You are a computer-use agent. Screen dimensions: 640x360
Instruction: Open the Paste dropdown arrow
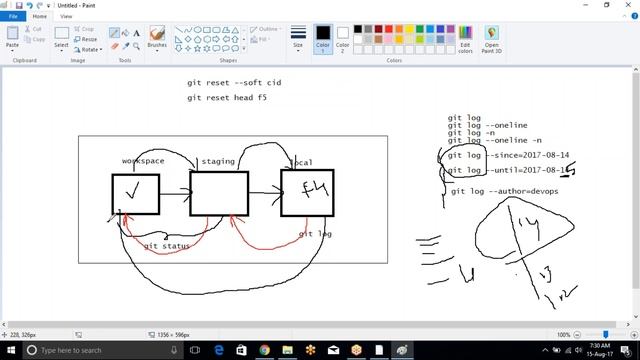(x=12, y=51)
